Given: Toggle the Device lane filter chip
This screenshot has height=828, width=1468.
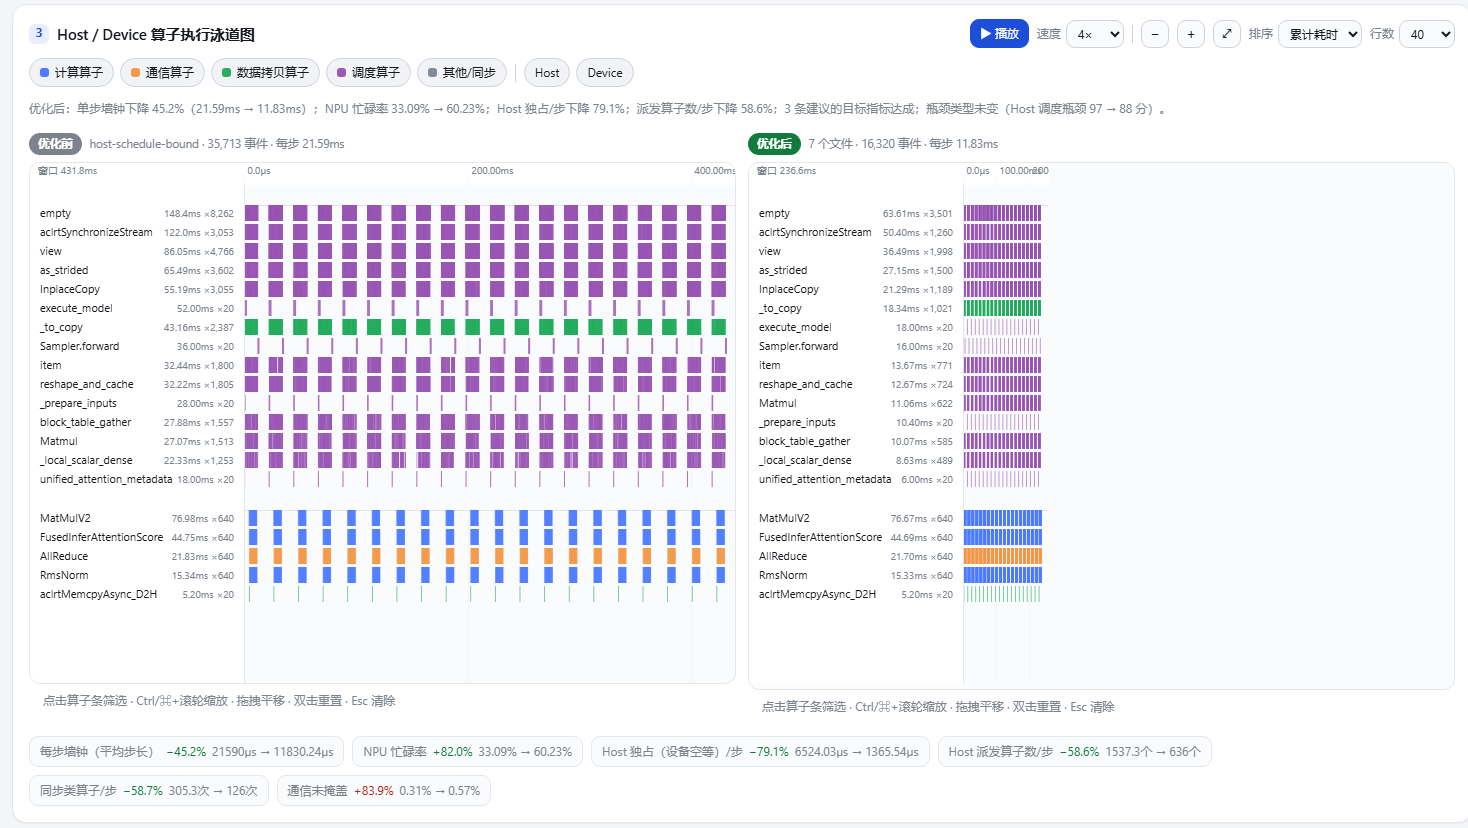Looking at the screenshot, I should coord(605,73).
